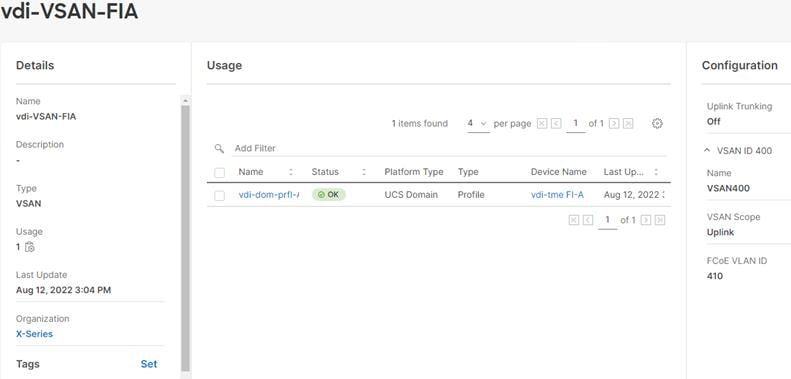Sort table by Status column sort icon
Screen dimensions: 791x379
point(364,172)
